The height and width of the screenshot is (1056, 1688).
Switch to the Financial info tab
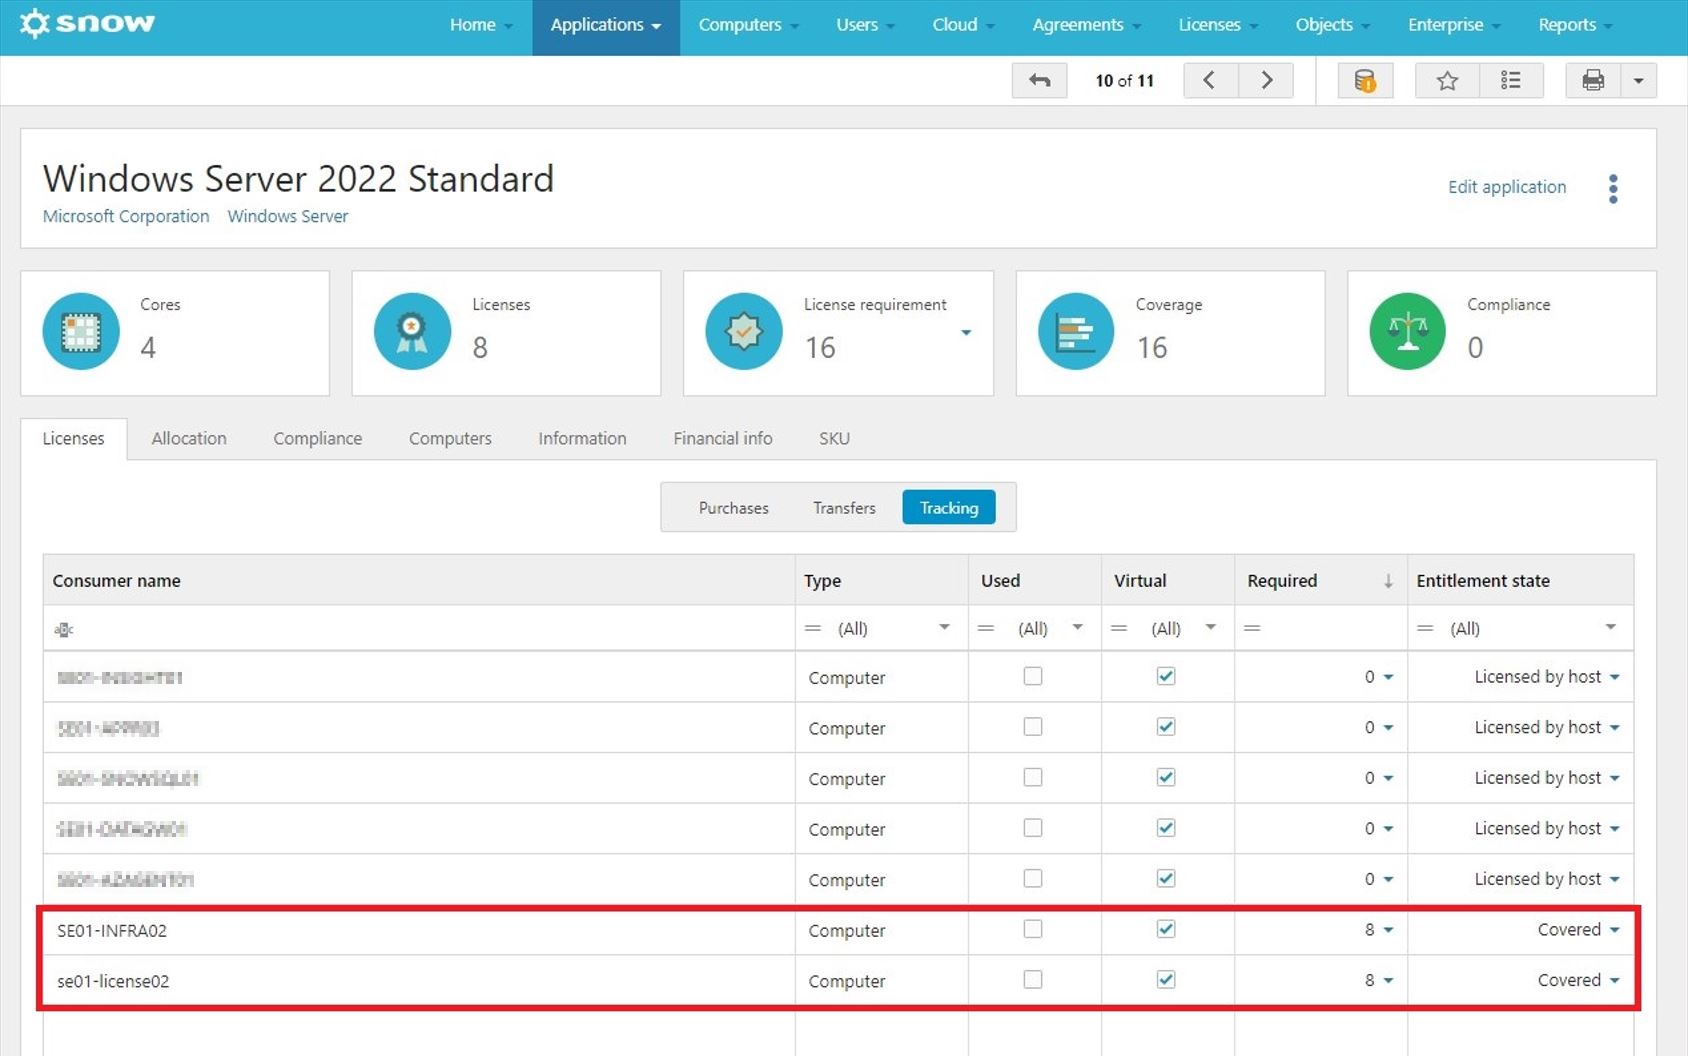coord(723,438)
